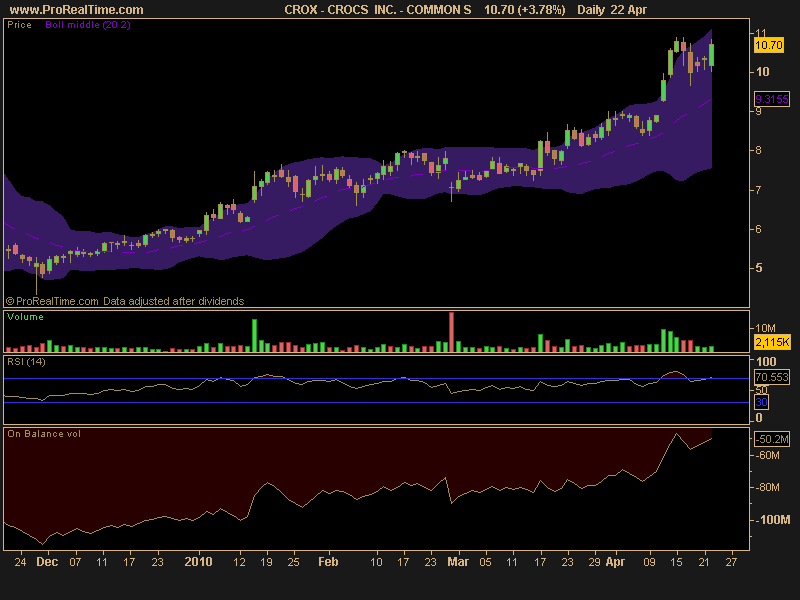Click the 2,115K volume value tag
Image resolution: width=800 pixels, height=600 pixels.
772,342
